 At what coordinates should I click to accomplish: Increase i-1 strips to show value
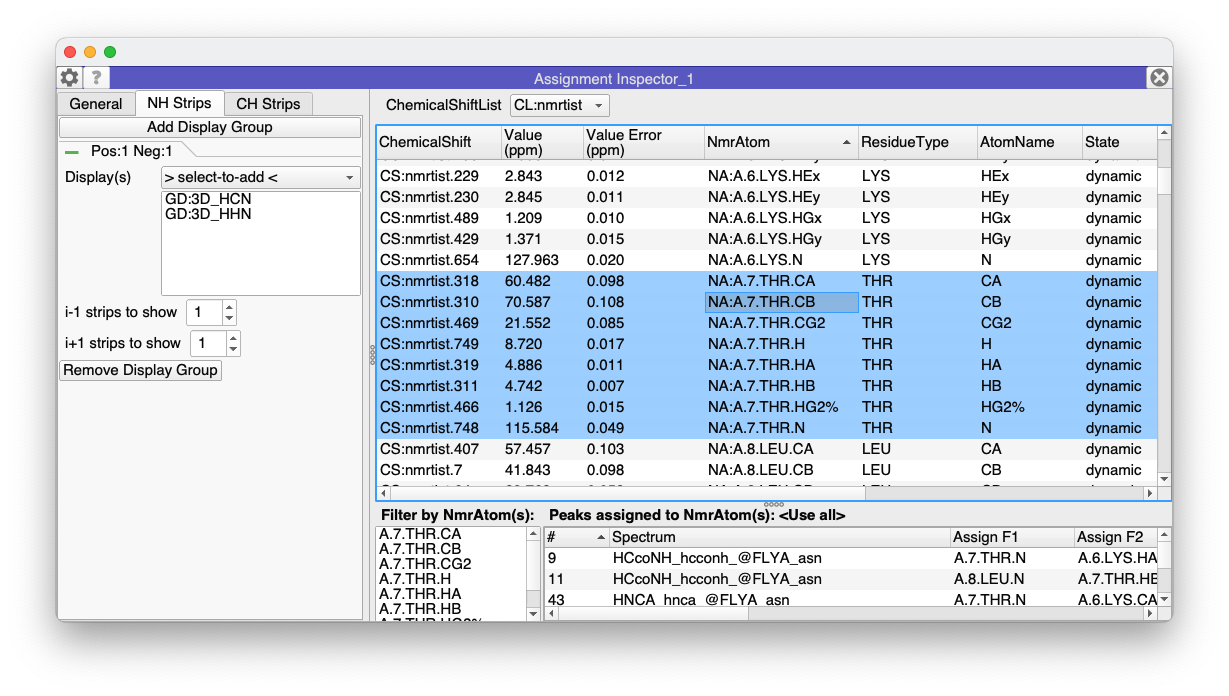pyautogui.click(x=230, y=307)
